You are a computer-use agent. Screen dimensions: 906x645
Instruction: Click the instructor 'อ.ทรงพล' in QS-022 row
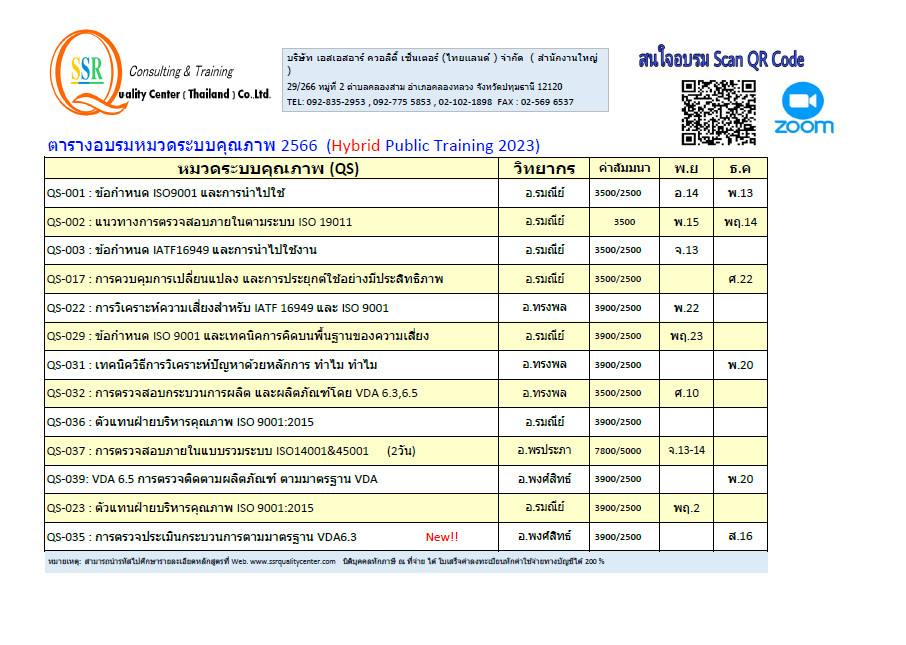click(544, 307)
